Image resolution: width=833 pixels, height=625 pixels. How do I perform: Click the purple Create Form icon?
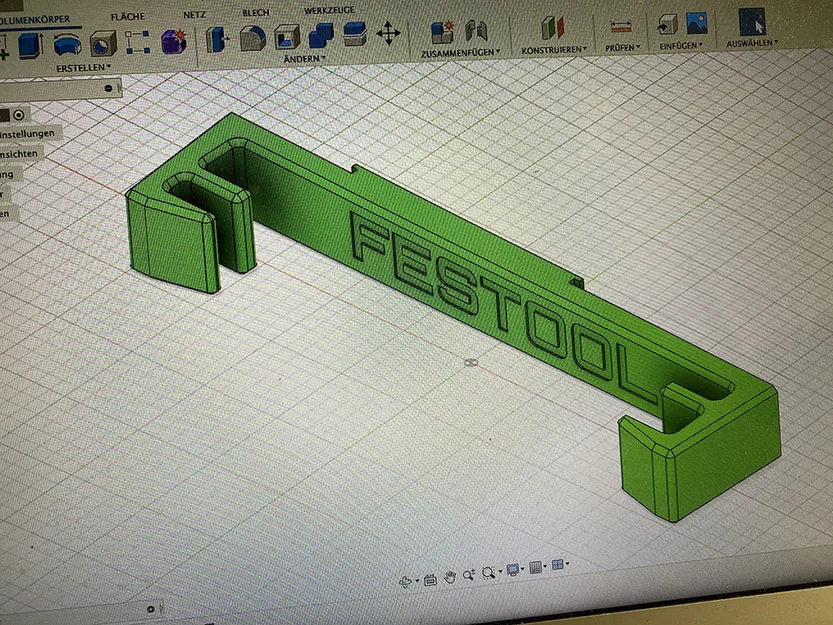[x=174, y=41]
